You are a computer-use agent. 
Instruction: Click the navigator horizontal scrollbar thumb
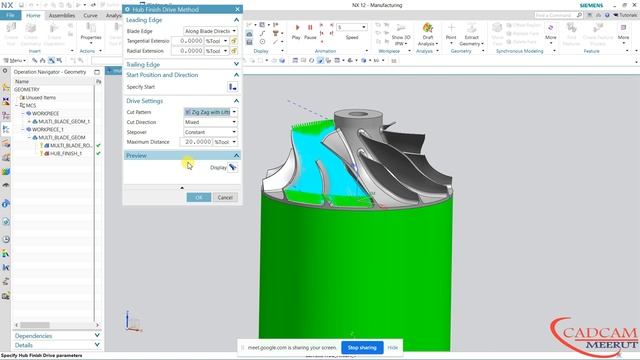(x=35, y=325)
